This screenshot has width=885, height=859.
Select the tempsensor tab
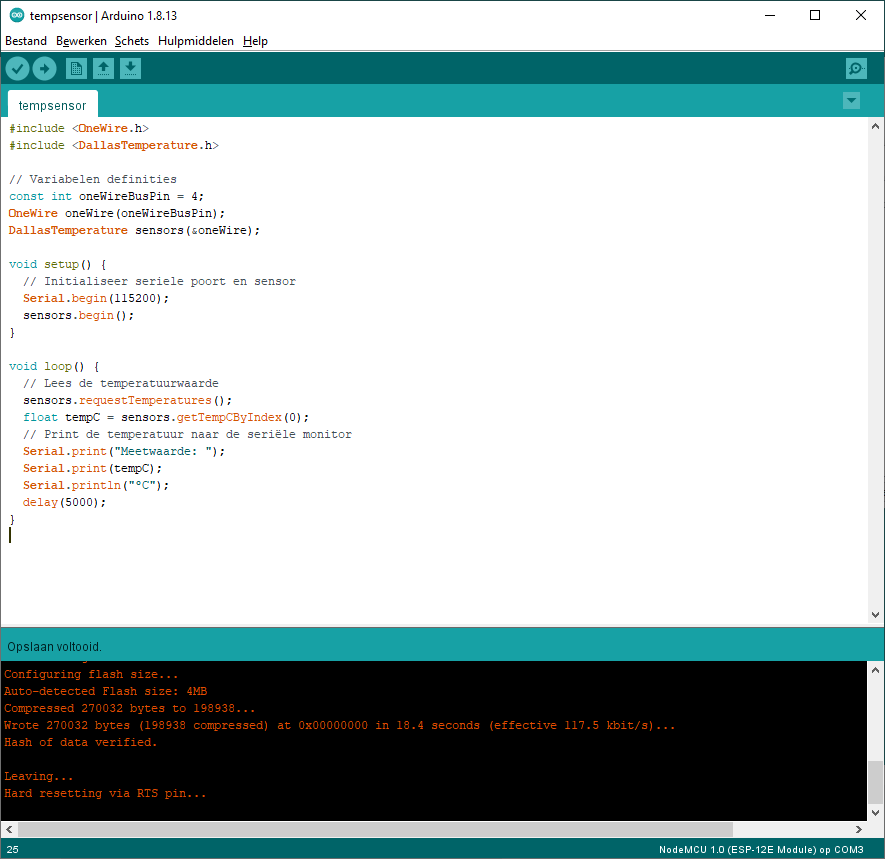click(52, 105)
